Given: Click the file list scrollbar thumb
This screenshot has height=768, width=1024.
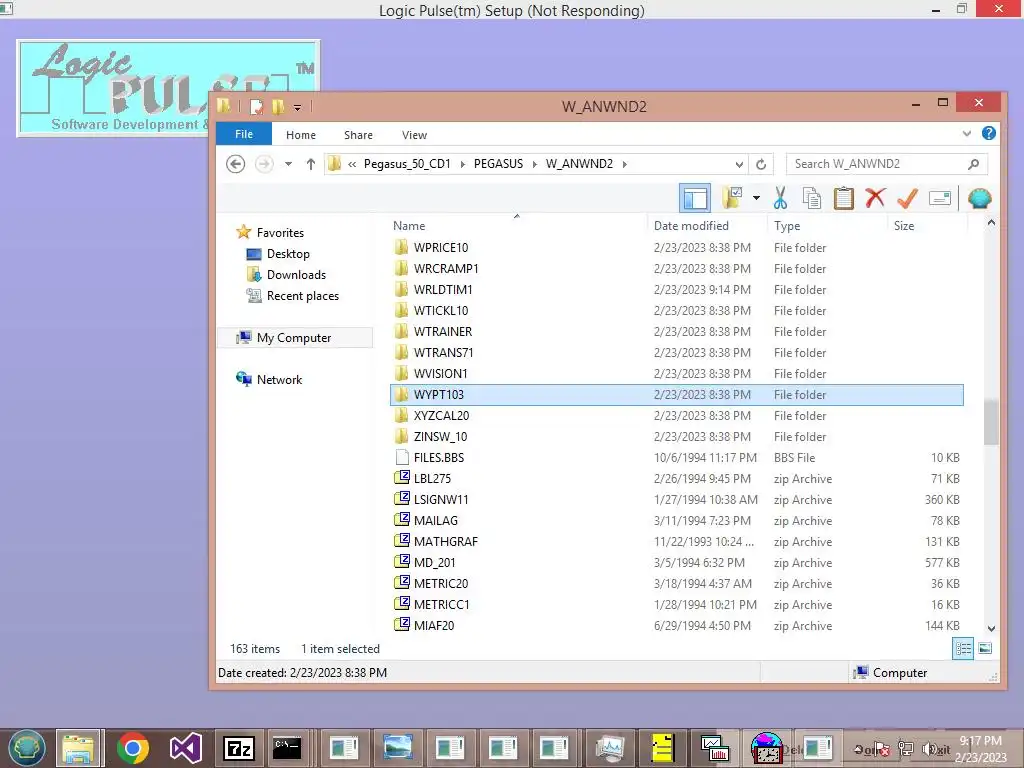Looking at the screenshot, I should pos(991,421).
